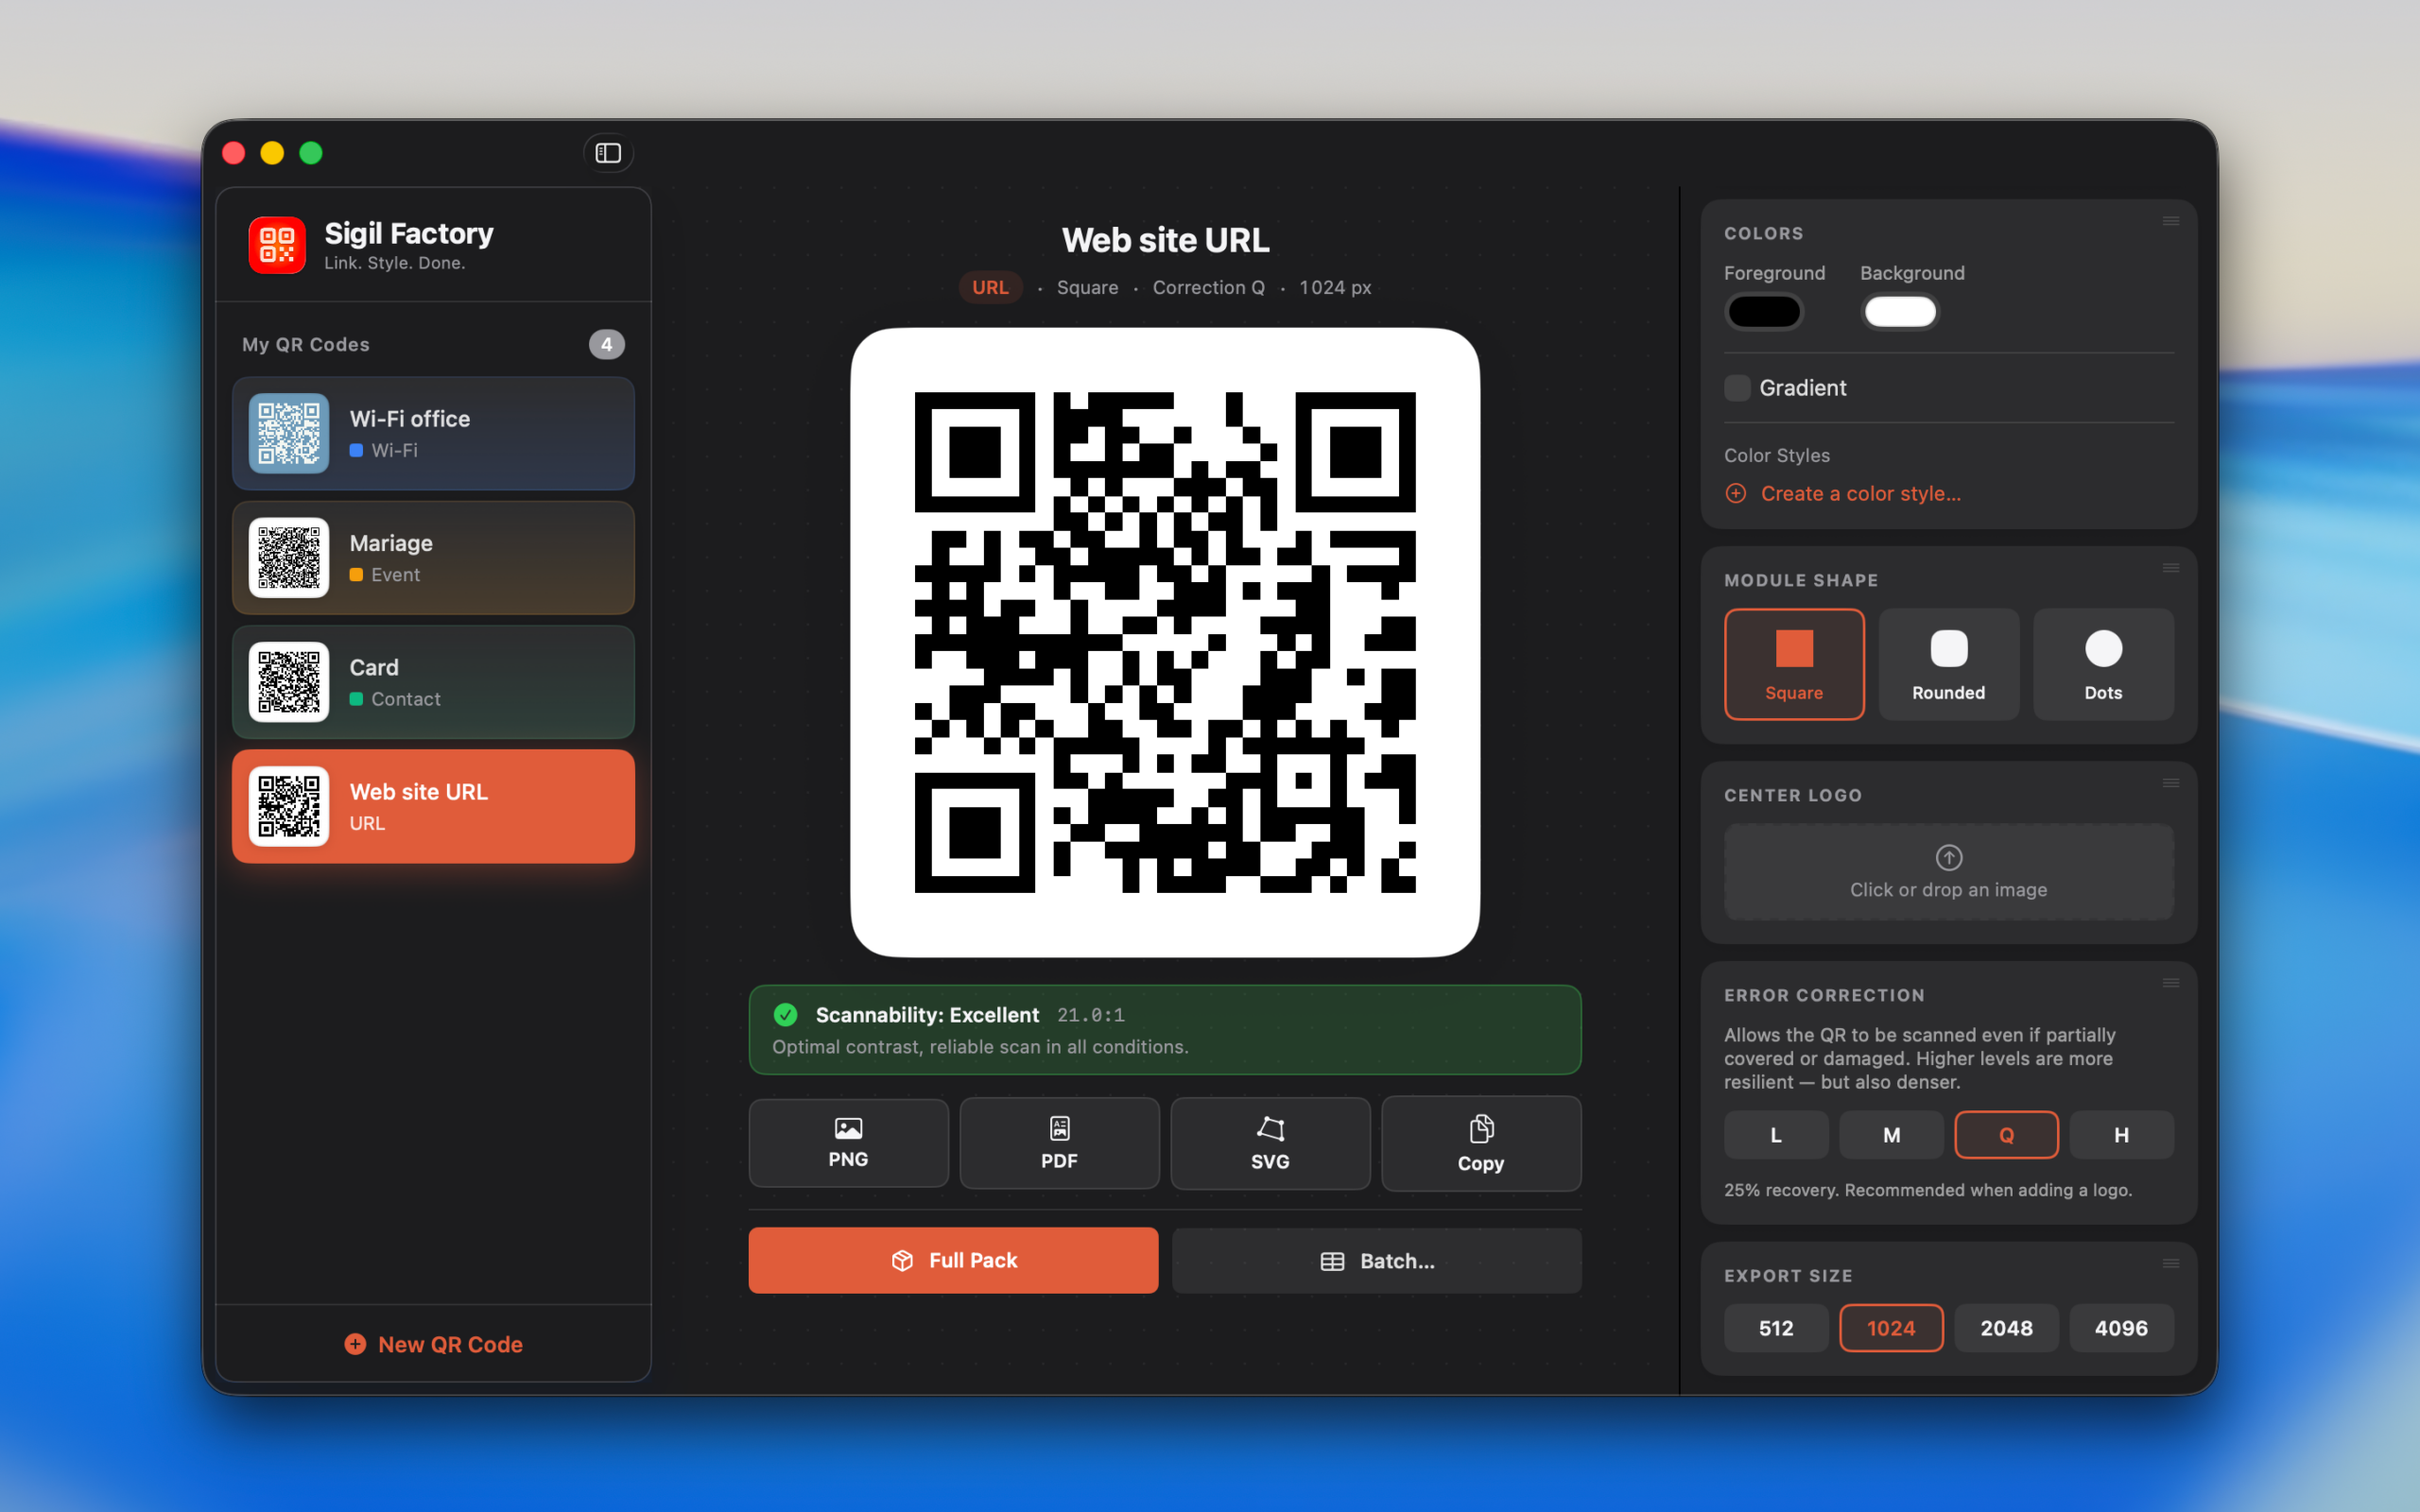
Task: Click the Web site URL title heading
Action: point(1165,240)
